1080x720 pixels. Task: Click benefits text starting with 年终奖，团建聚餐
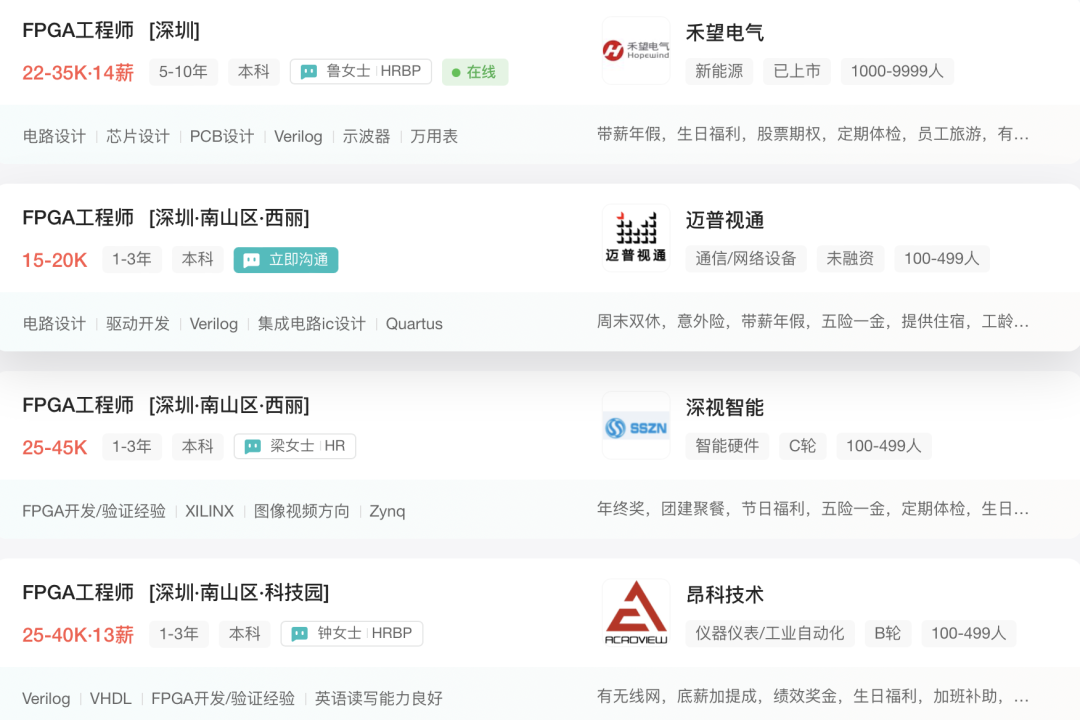[x=813, y=509]
